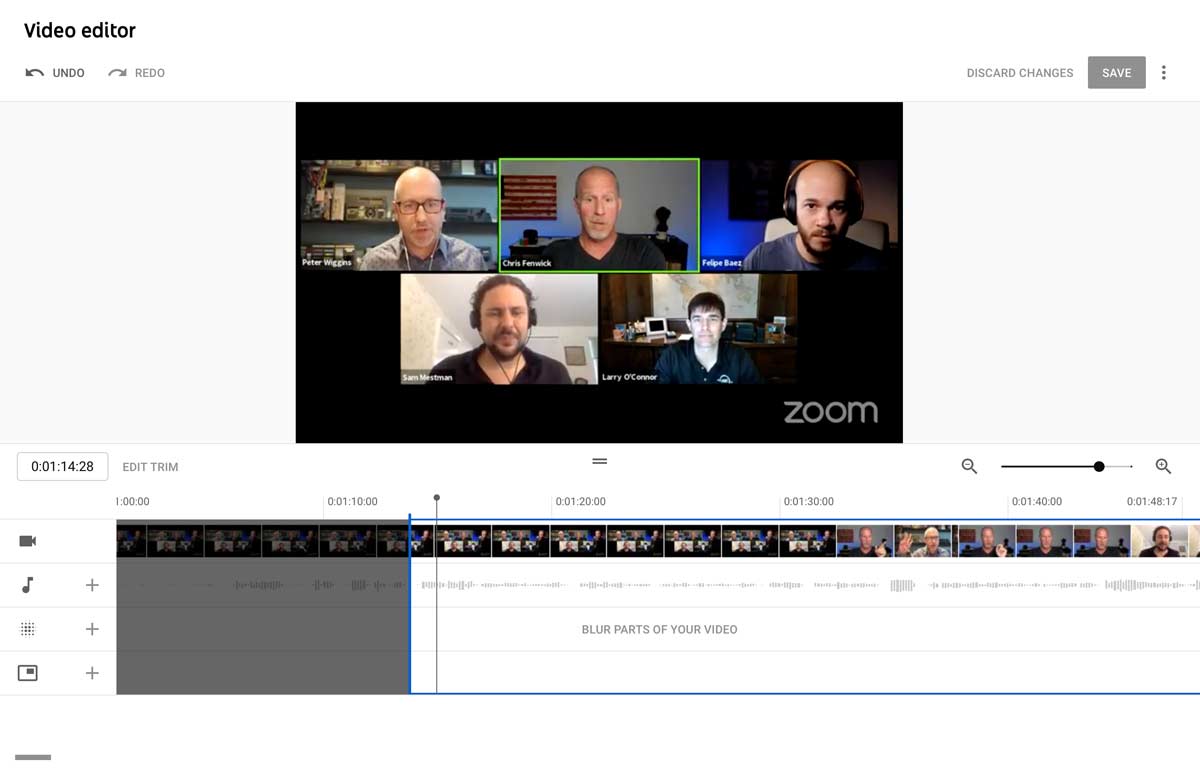Add audio with the plus icon
The image size is (1200, 772).
[x=92, y=585]
